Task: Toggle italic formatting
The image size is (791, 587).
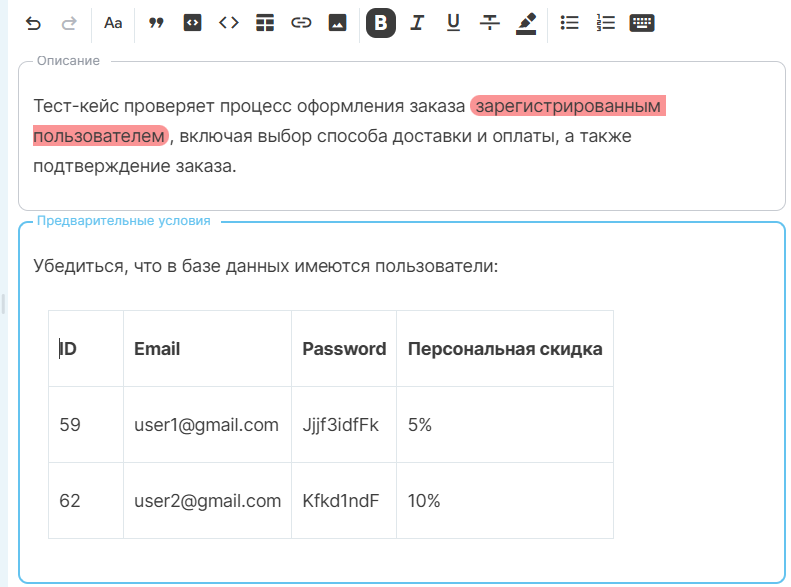Action: [x=417, y=23]
